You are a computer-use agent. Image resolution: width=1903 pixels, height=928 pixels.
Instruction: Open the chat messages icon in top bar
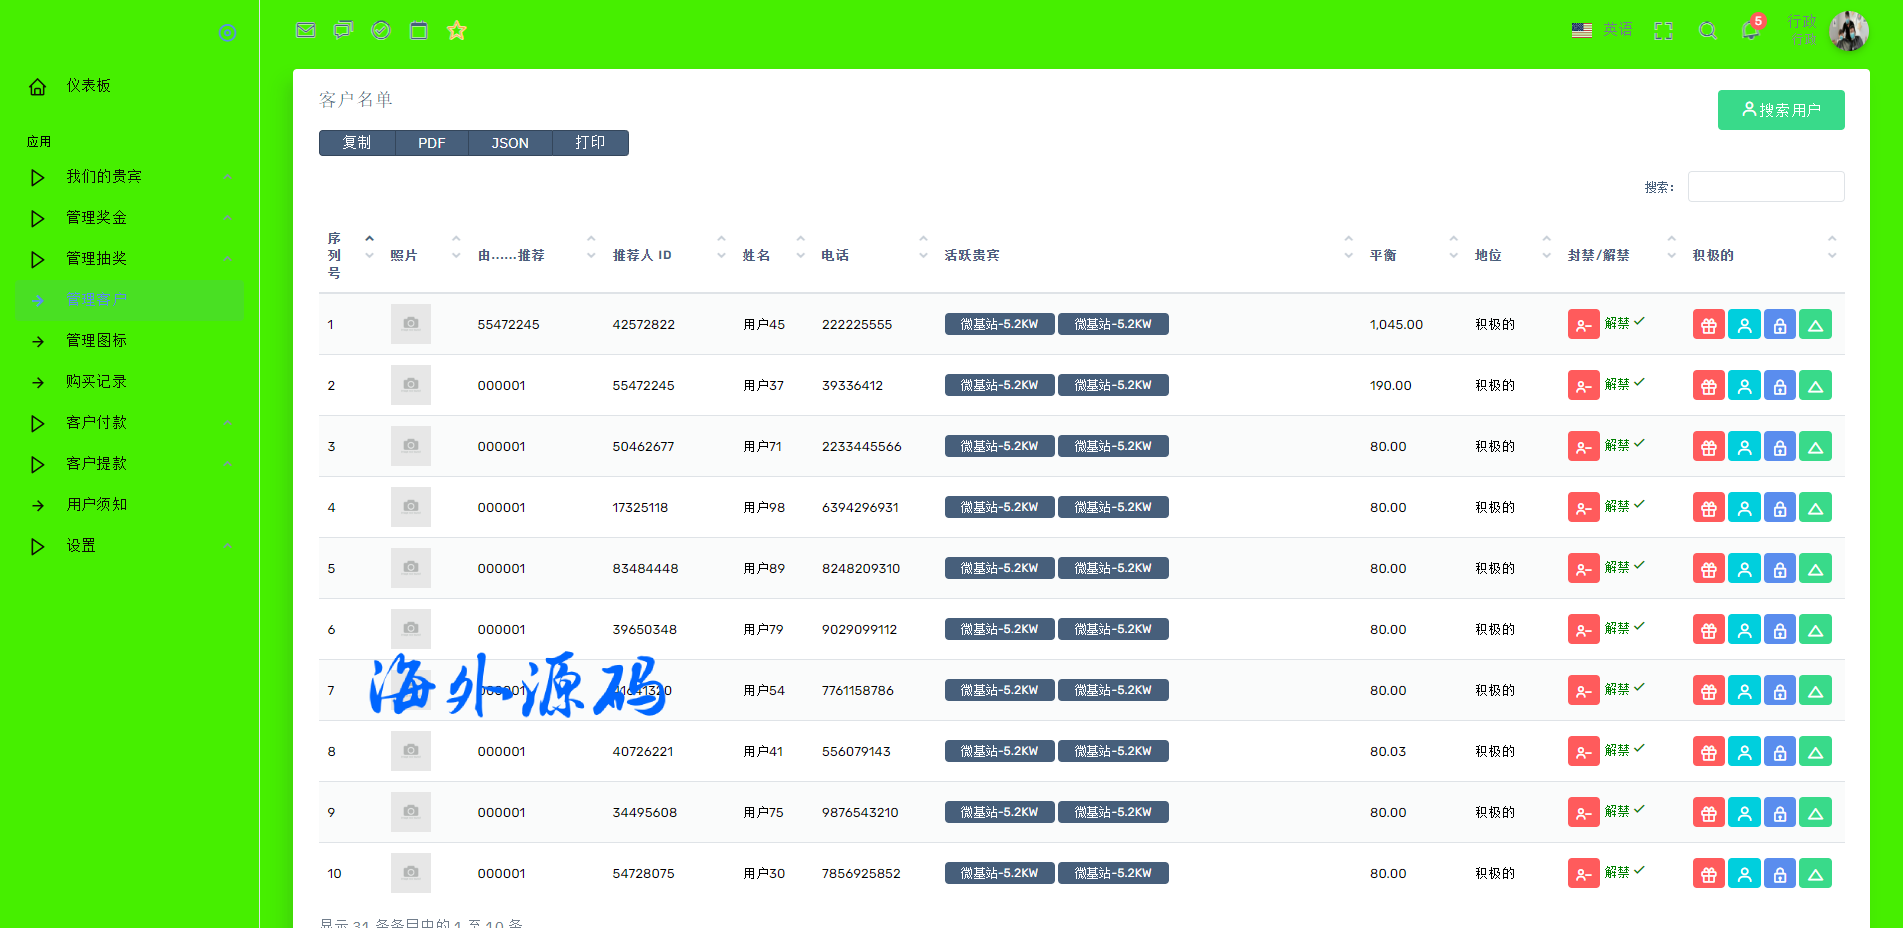[343, 30]
